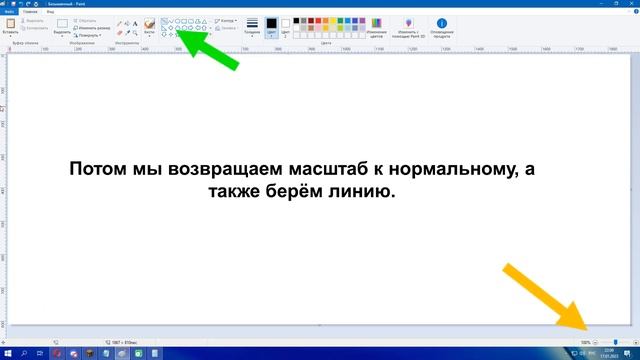Click the taskbar clock and date
This screenshot has height=360, width=640.
tap(609, 353)
